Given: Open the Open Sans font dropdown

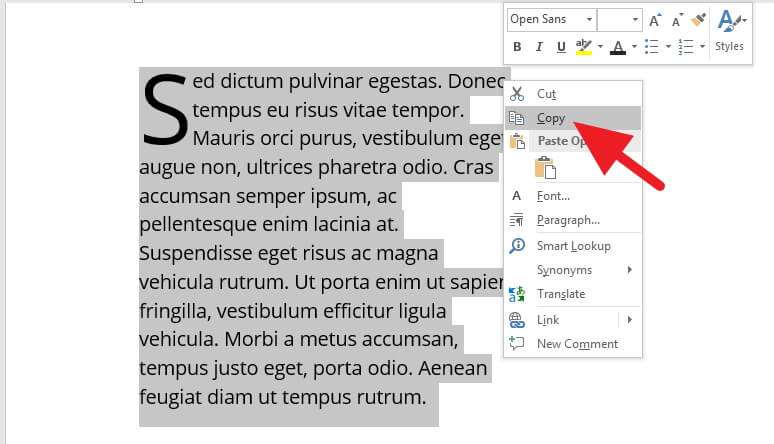Looking at the screenshot, I should coord(551,20).
